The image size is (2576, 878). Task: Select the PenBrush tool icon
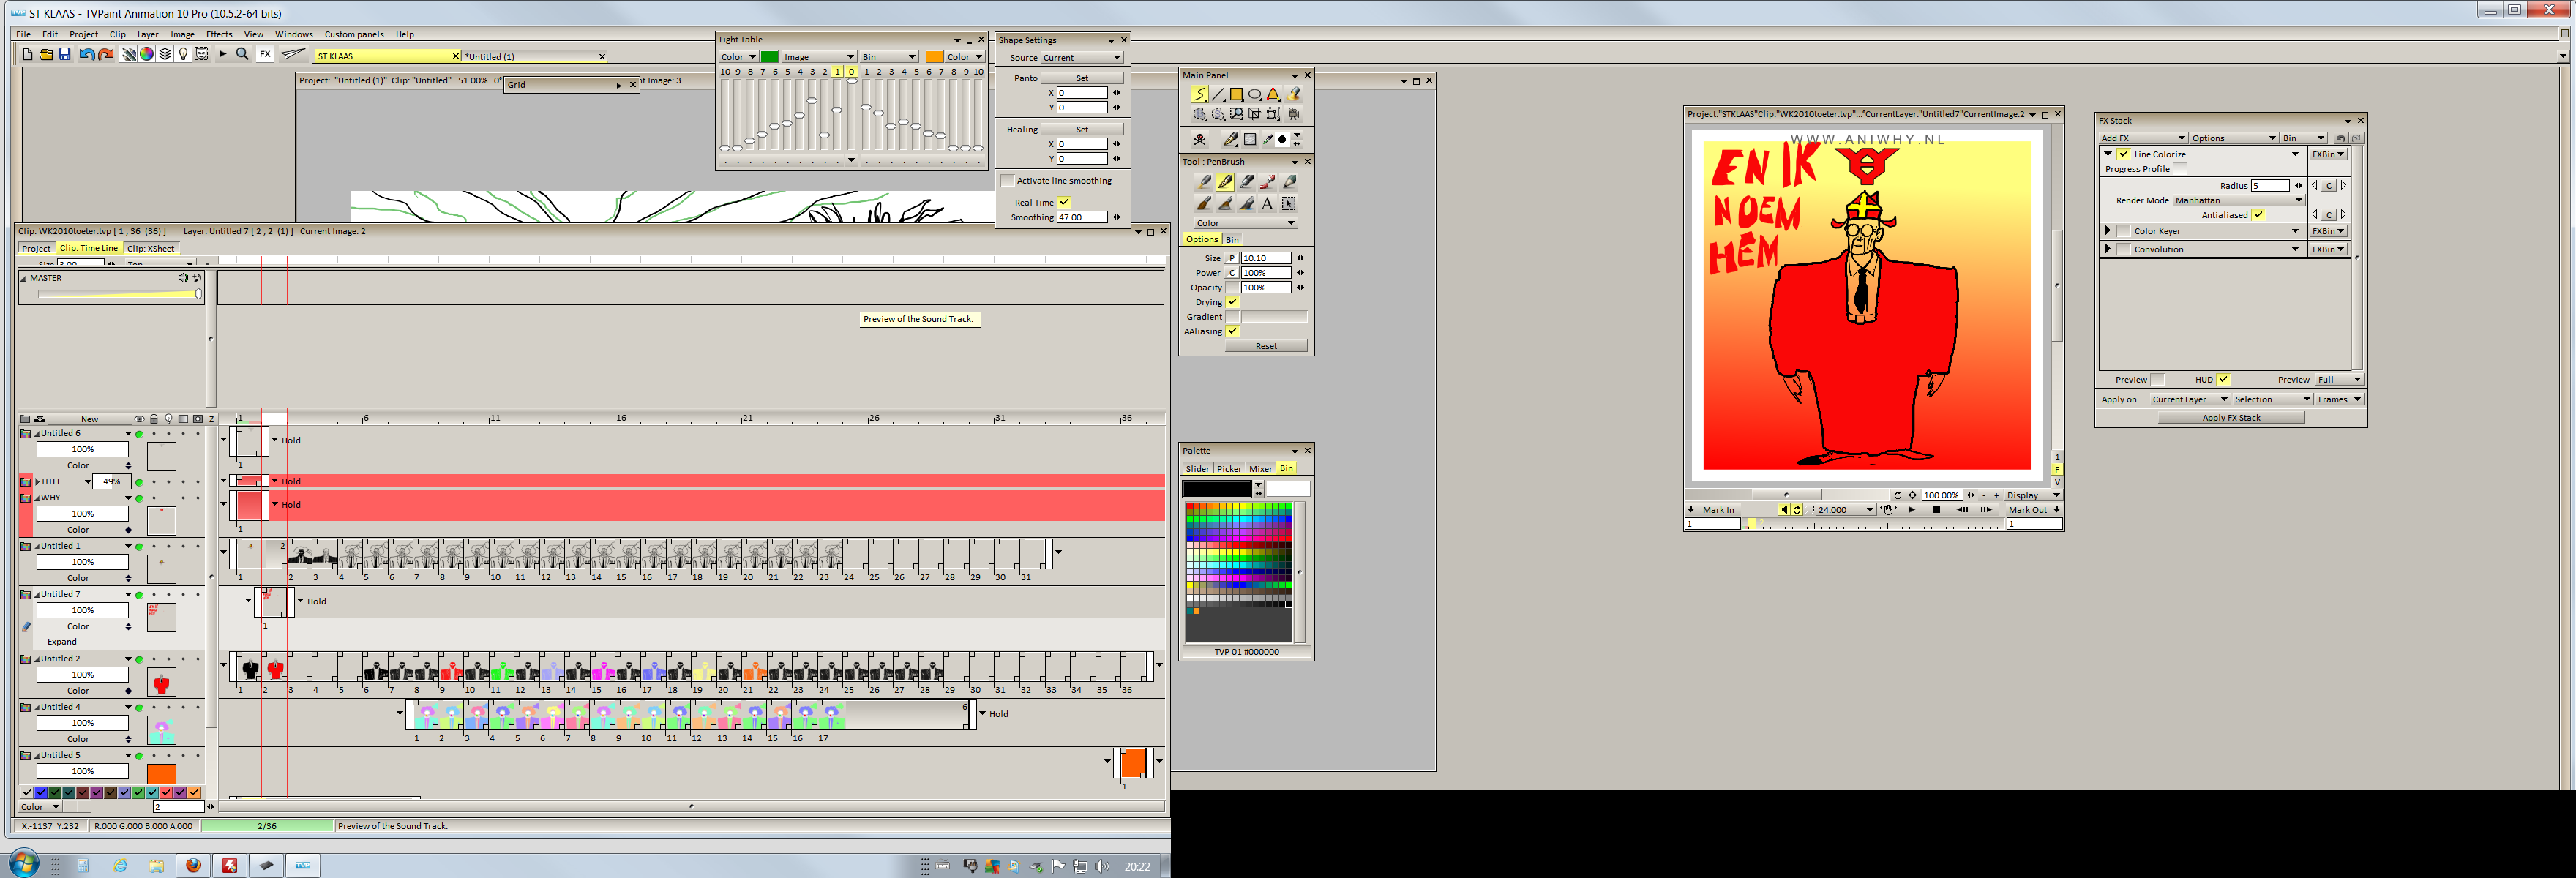click(1225, 182)
